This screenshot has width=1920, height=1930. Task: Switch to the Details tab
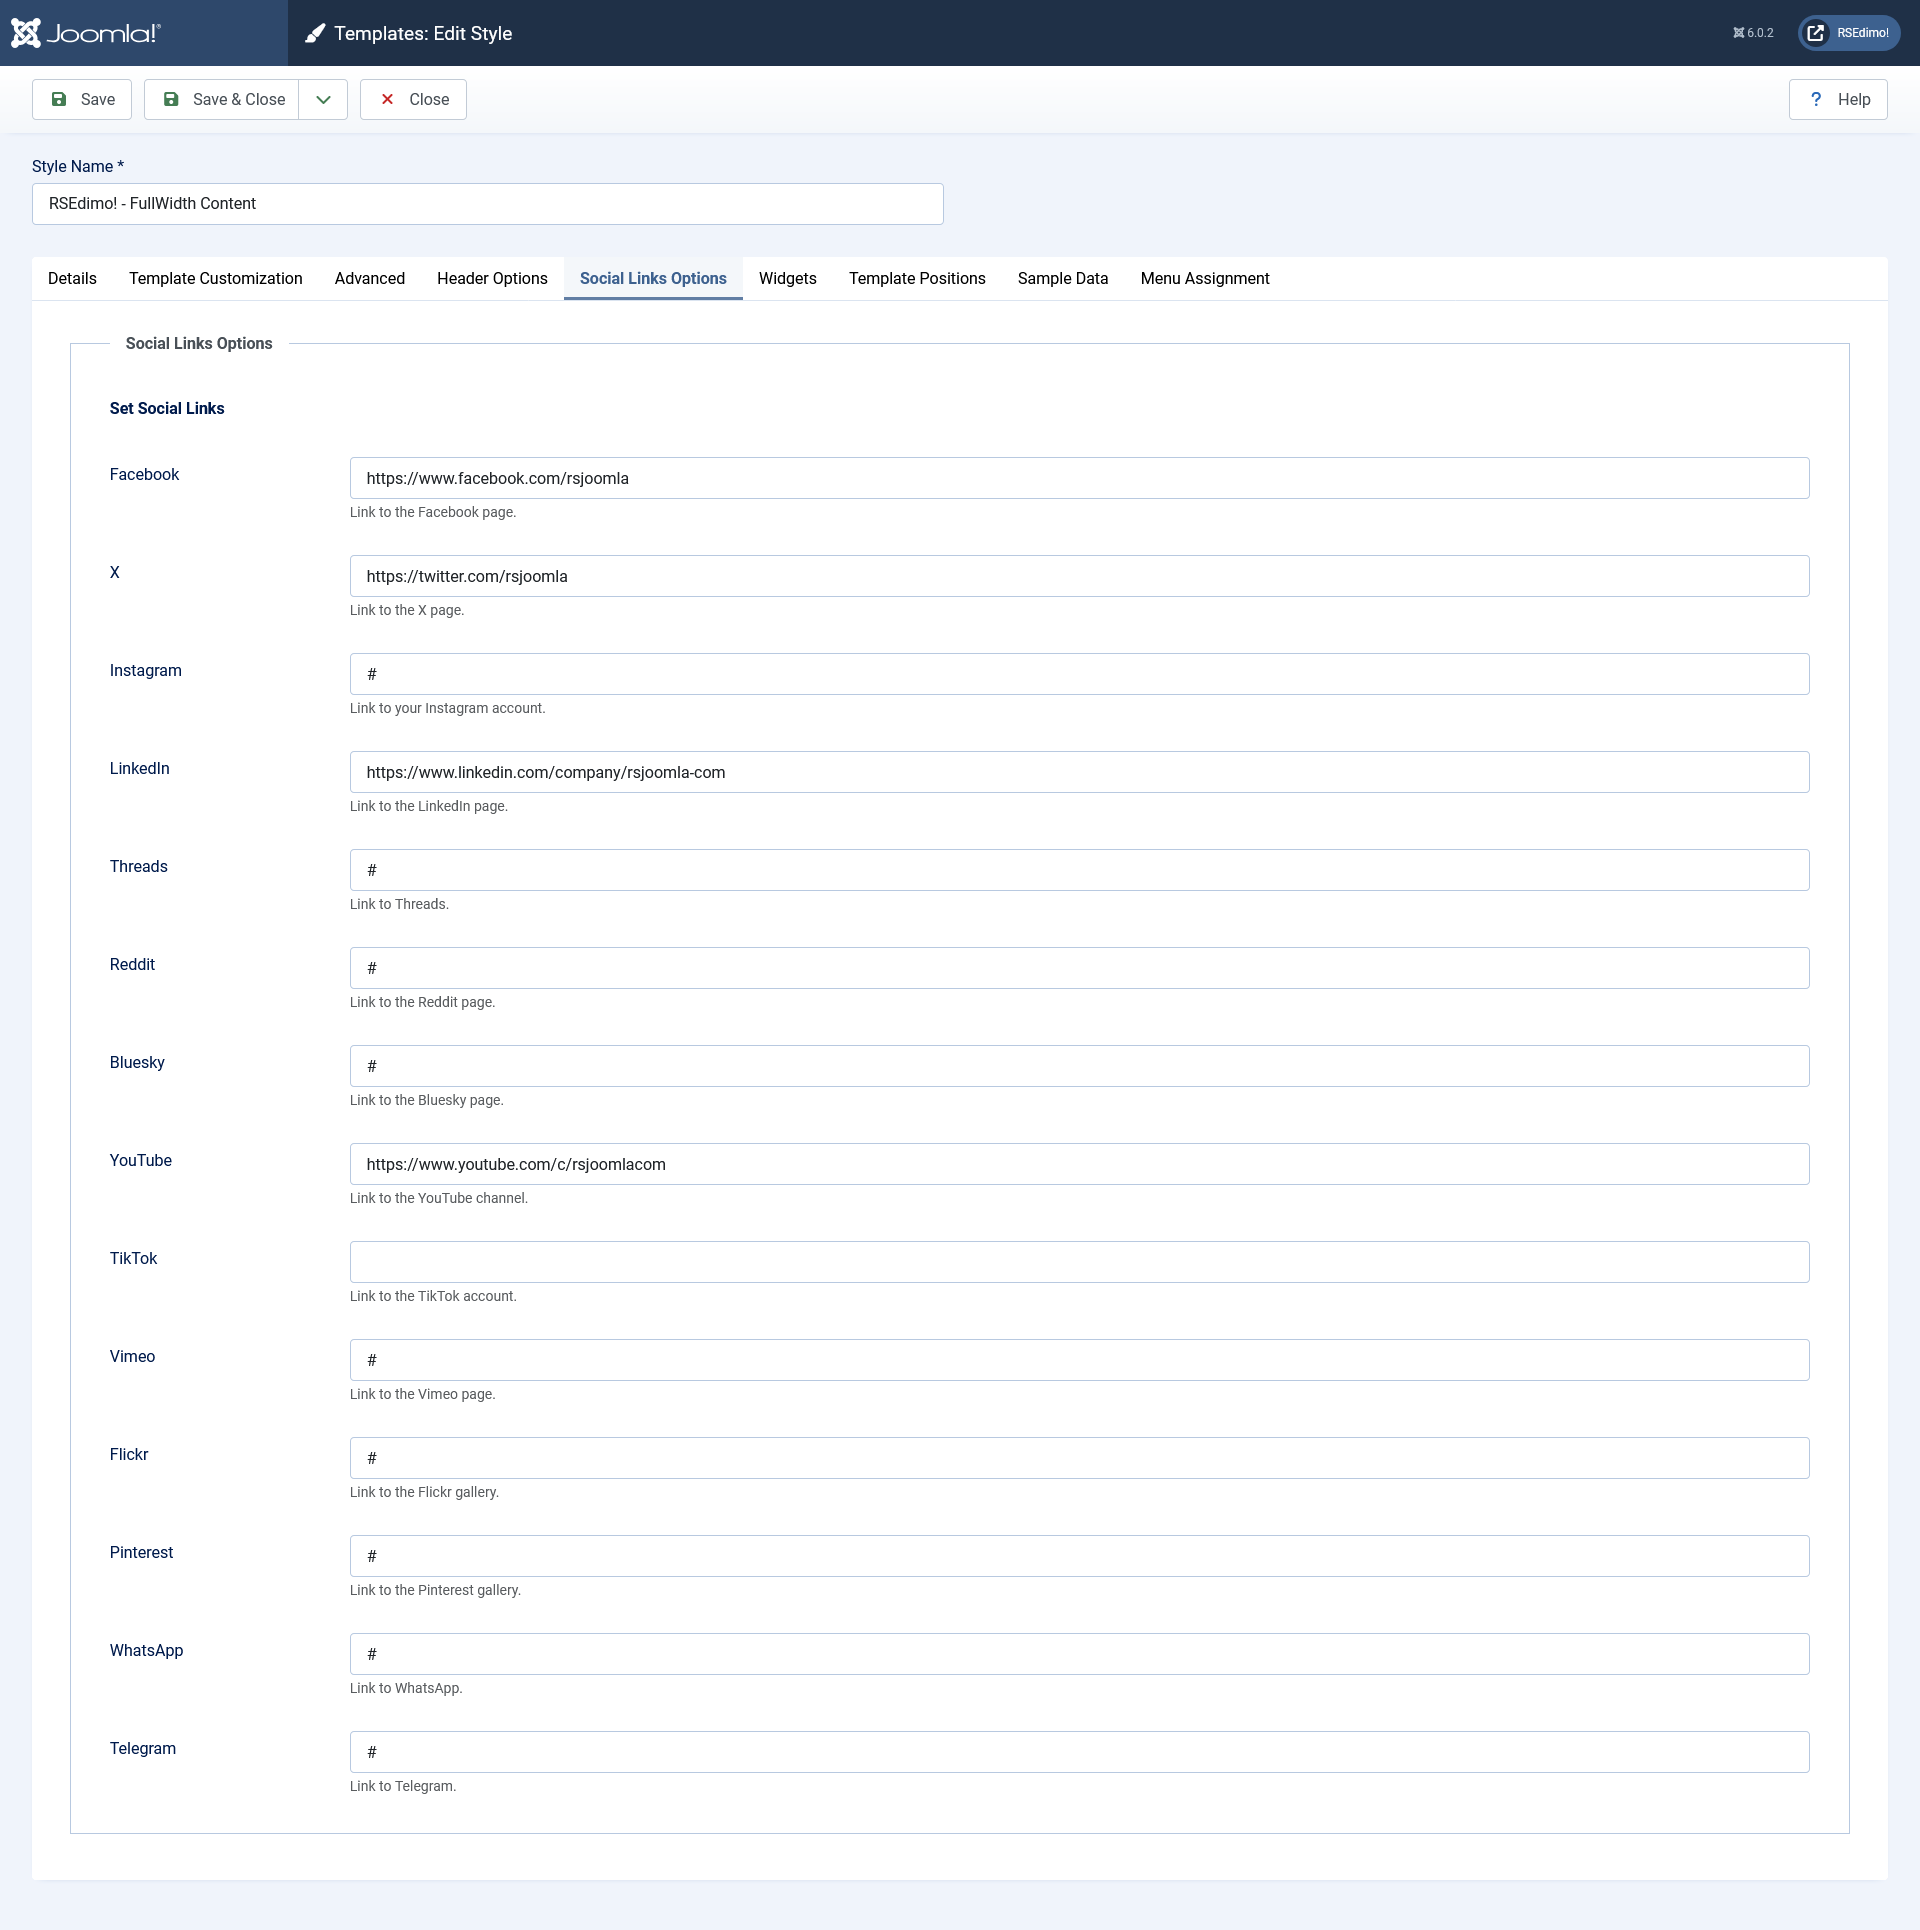[72, 278]
